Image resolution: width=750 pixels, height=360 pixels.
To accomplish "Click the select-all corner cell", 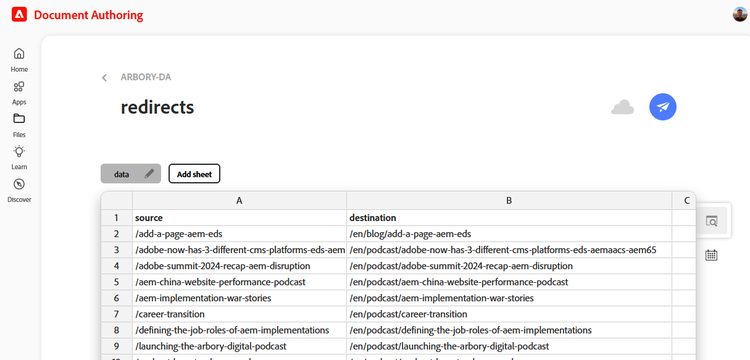I will [x=116, y=201].
